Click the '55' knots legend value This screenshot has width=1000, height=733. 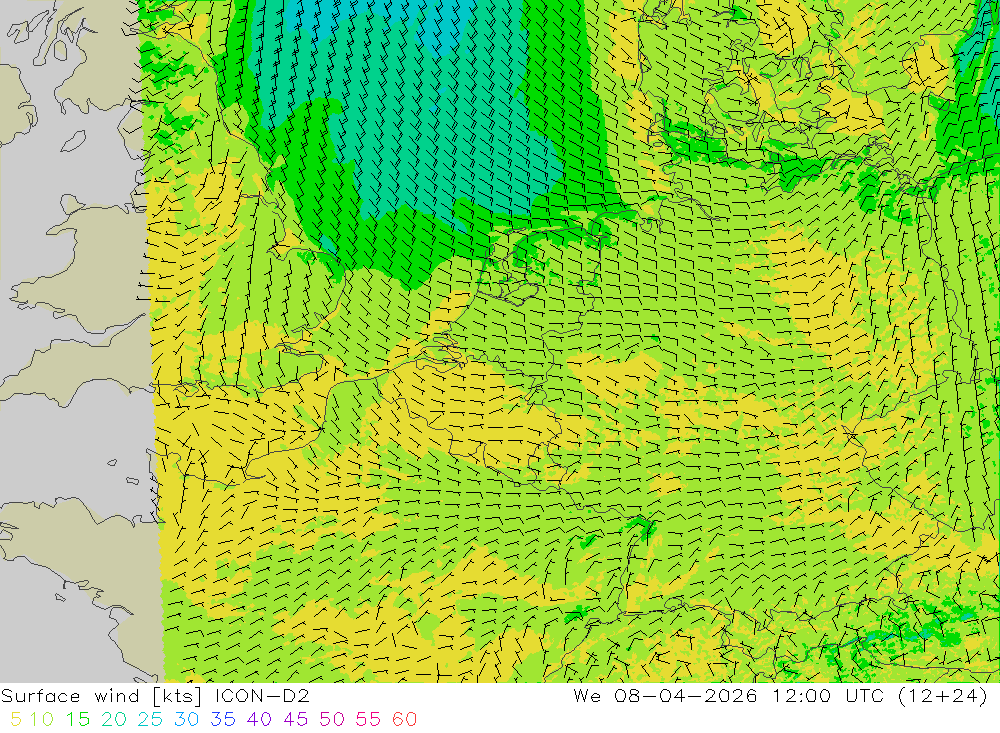[x=369, y=720]
